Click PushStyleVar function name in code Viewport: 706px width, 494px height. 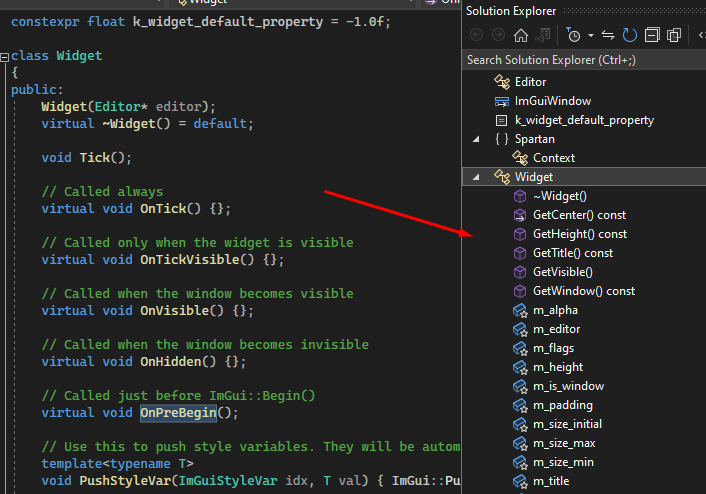click(x=126, y=480)
